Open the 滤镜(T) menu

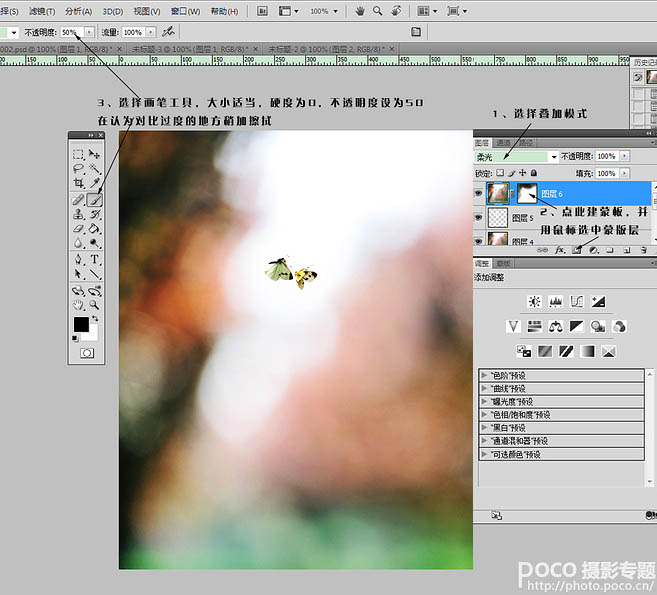(42, 11)
